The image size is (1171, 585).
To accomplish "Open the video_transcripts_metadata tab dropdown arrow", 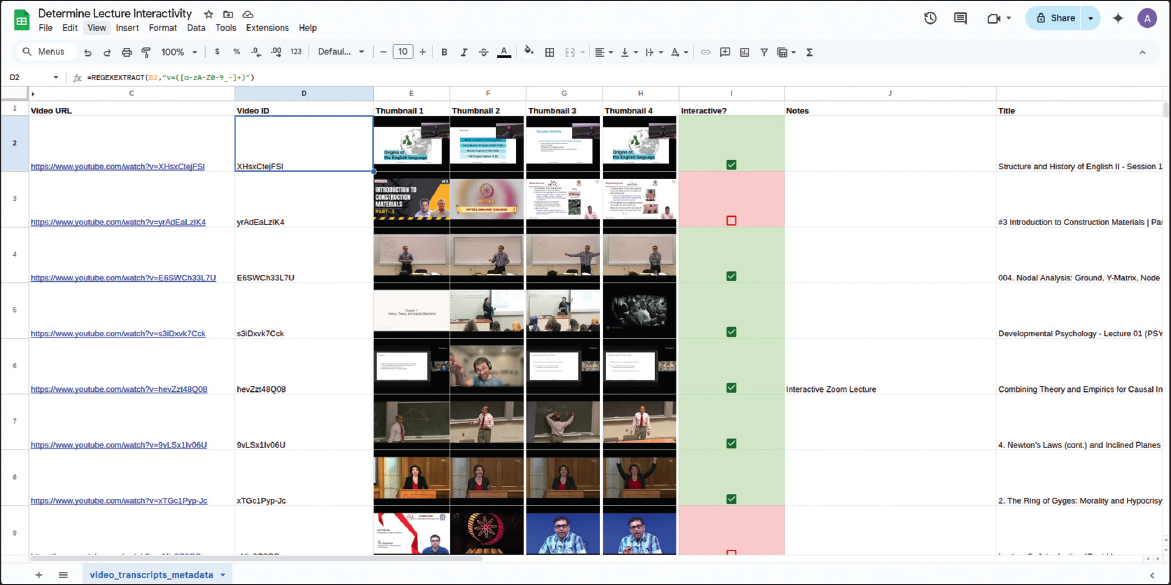I will 224,575.
